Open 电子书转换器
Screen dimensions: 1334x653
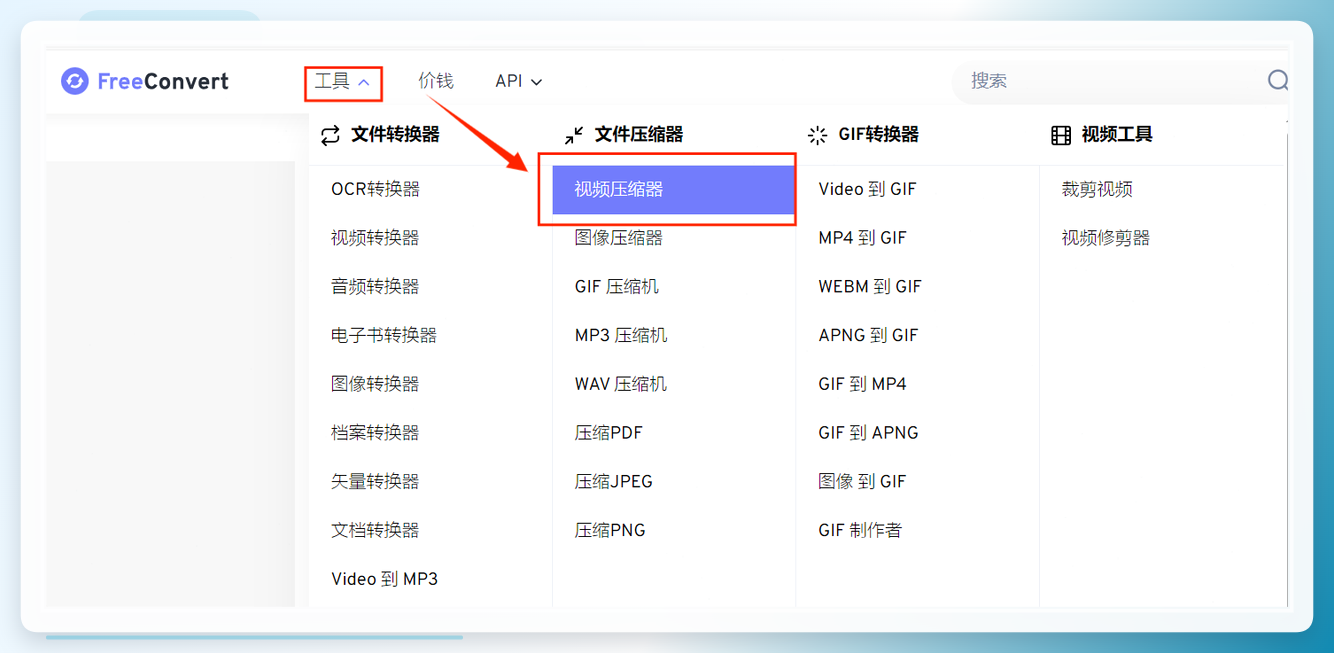coord(384,336)
